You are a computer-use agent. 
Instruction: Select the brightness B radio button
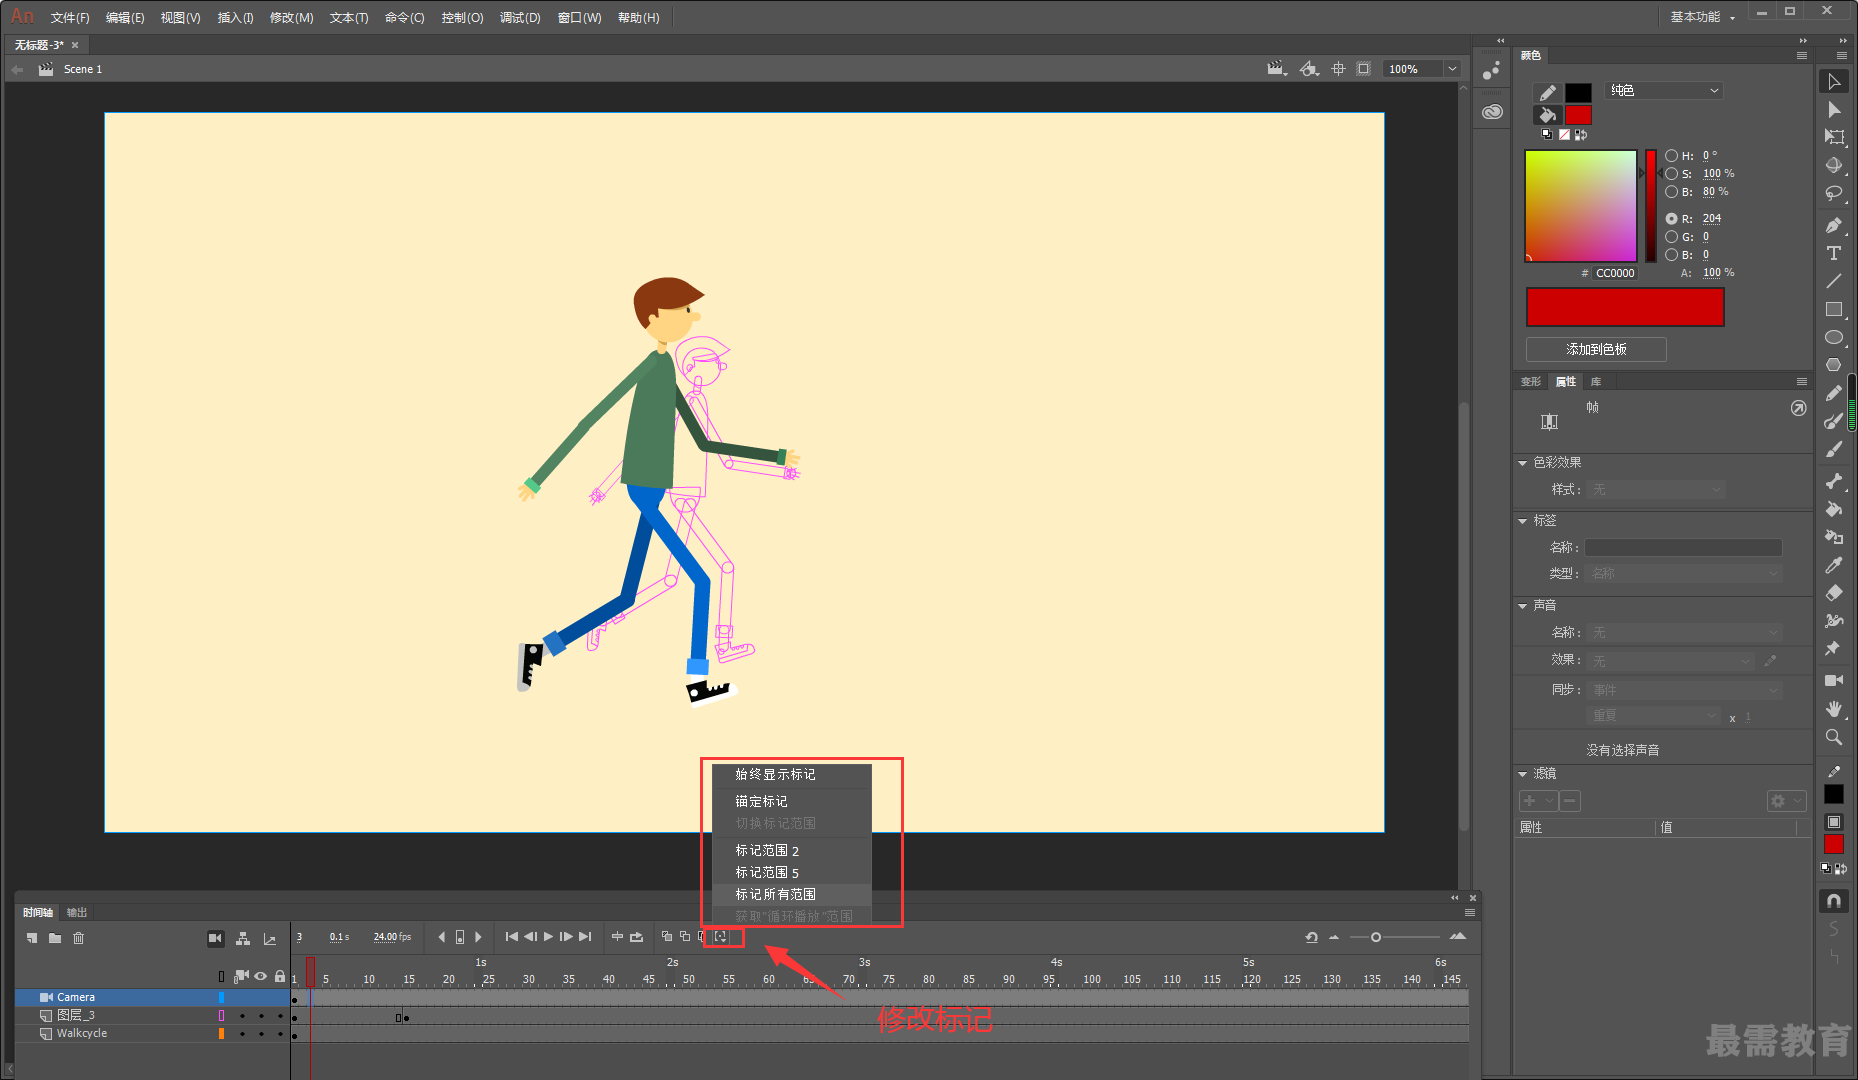click(x=1671, y=192)
